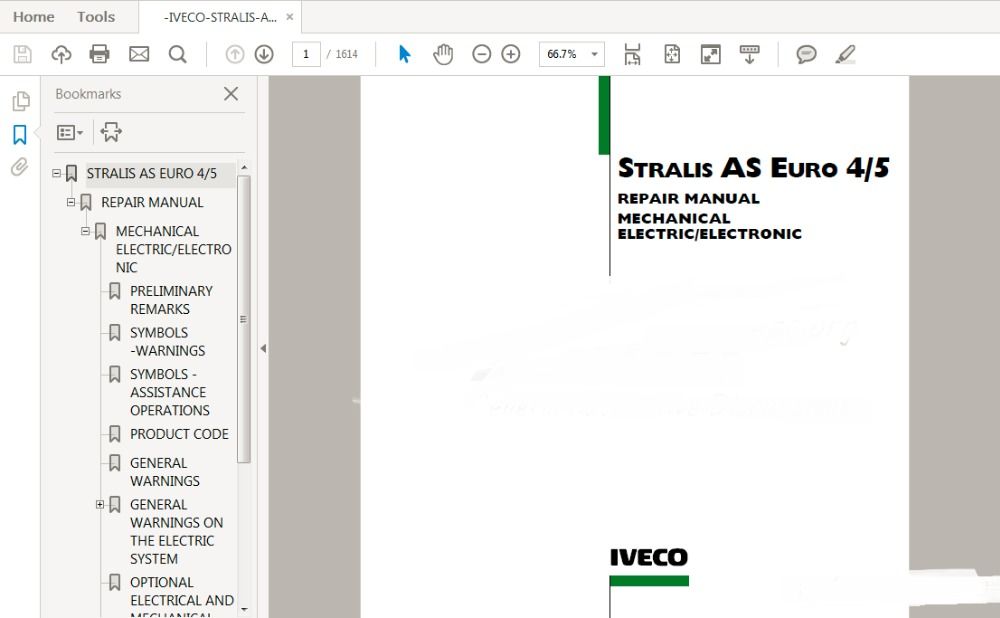
Task: Choose the Selection arrow tool
Action: pyautogui.click(x=404, y=54)
